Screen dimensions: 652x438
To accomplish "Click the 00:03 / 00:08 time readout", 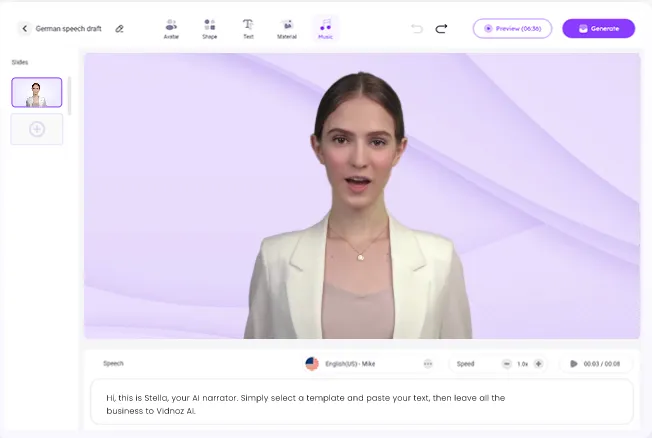I will click(x=602, y=364).
